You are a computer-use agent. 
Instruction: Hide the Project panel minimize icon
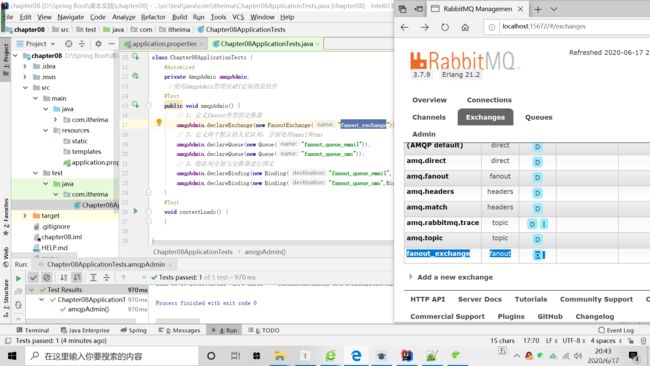coord(112,44)
